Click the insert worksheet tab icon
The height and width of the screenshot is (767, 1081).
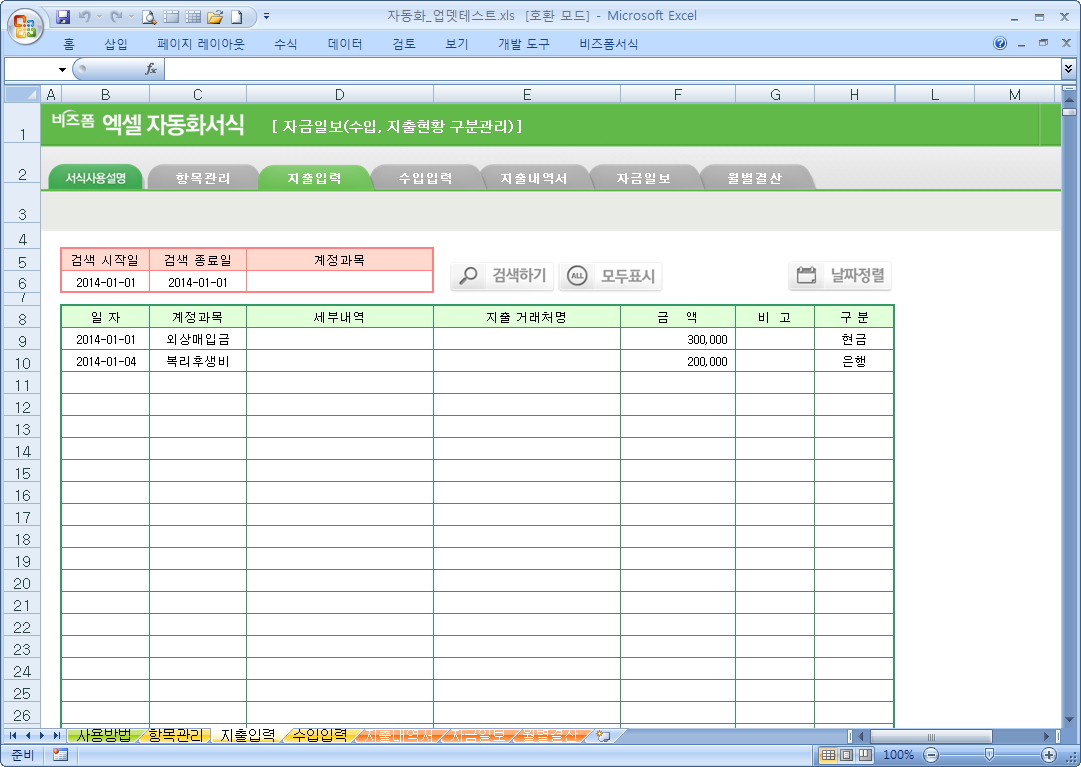[603, 736]
